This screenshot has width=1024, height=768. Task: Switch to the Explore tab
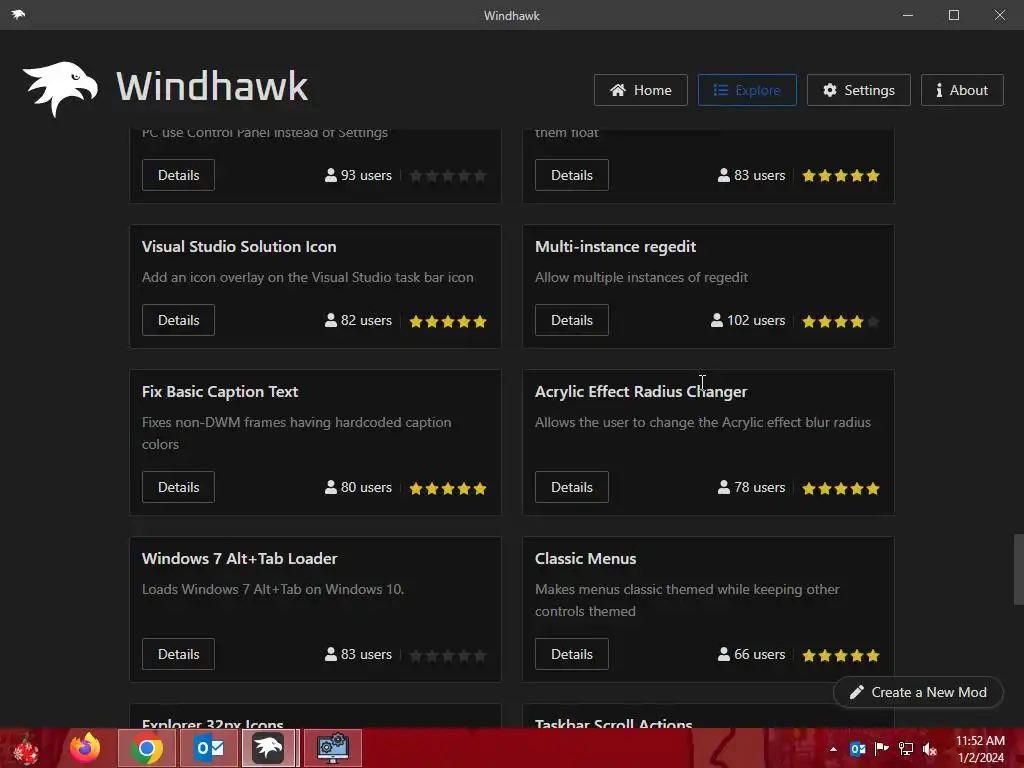[747, 90]
